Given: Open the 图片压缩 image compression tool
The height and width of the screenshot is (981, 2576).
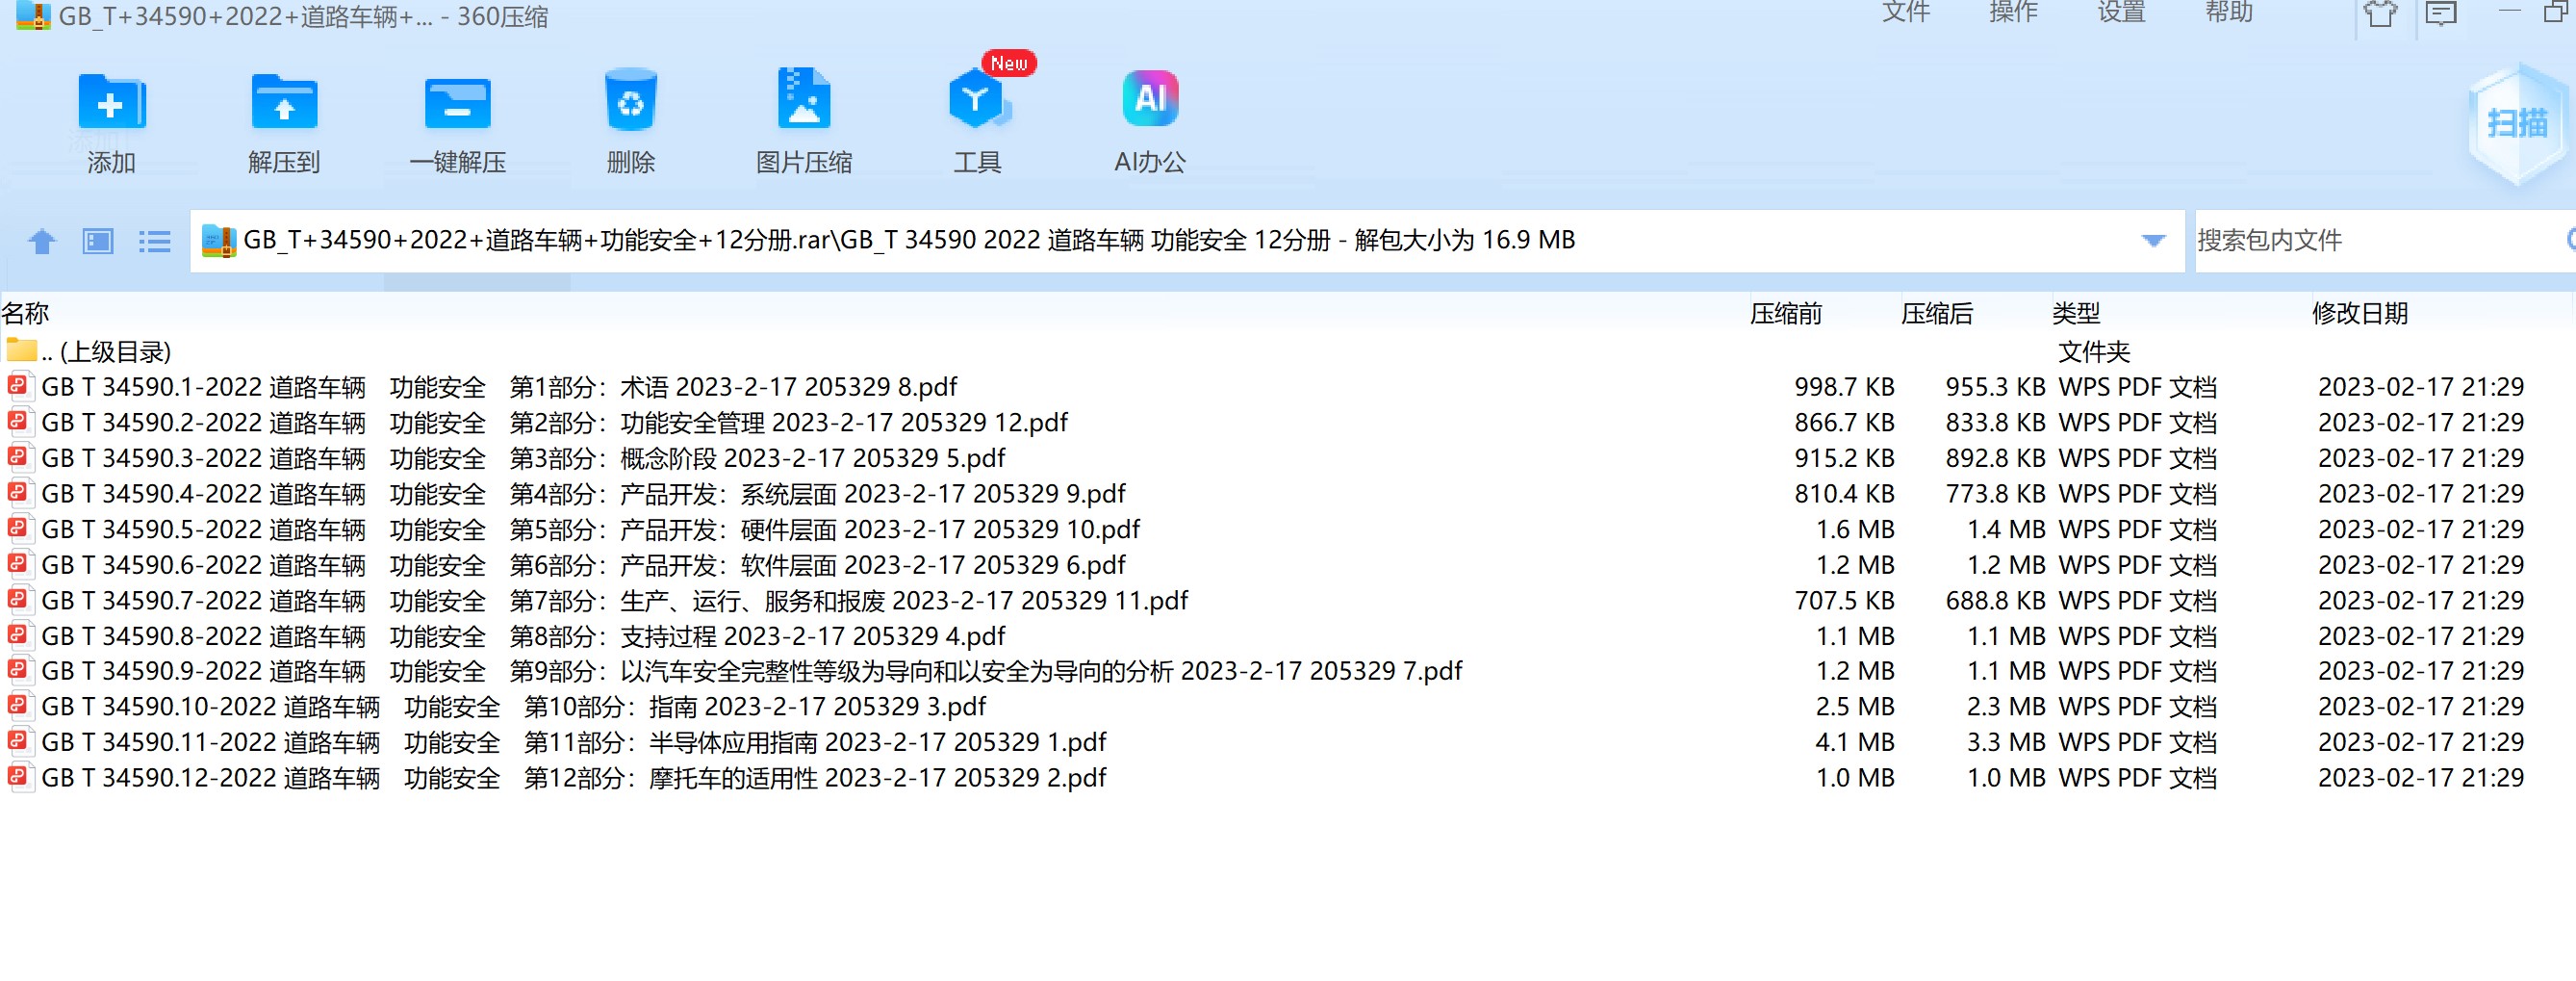Looking at the screenshot, I should pyautogui.click(x=804, y=98).
